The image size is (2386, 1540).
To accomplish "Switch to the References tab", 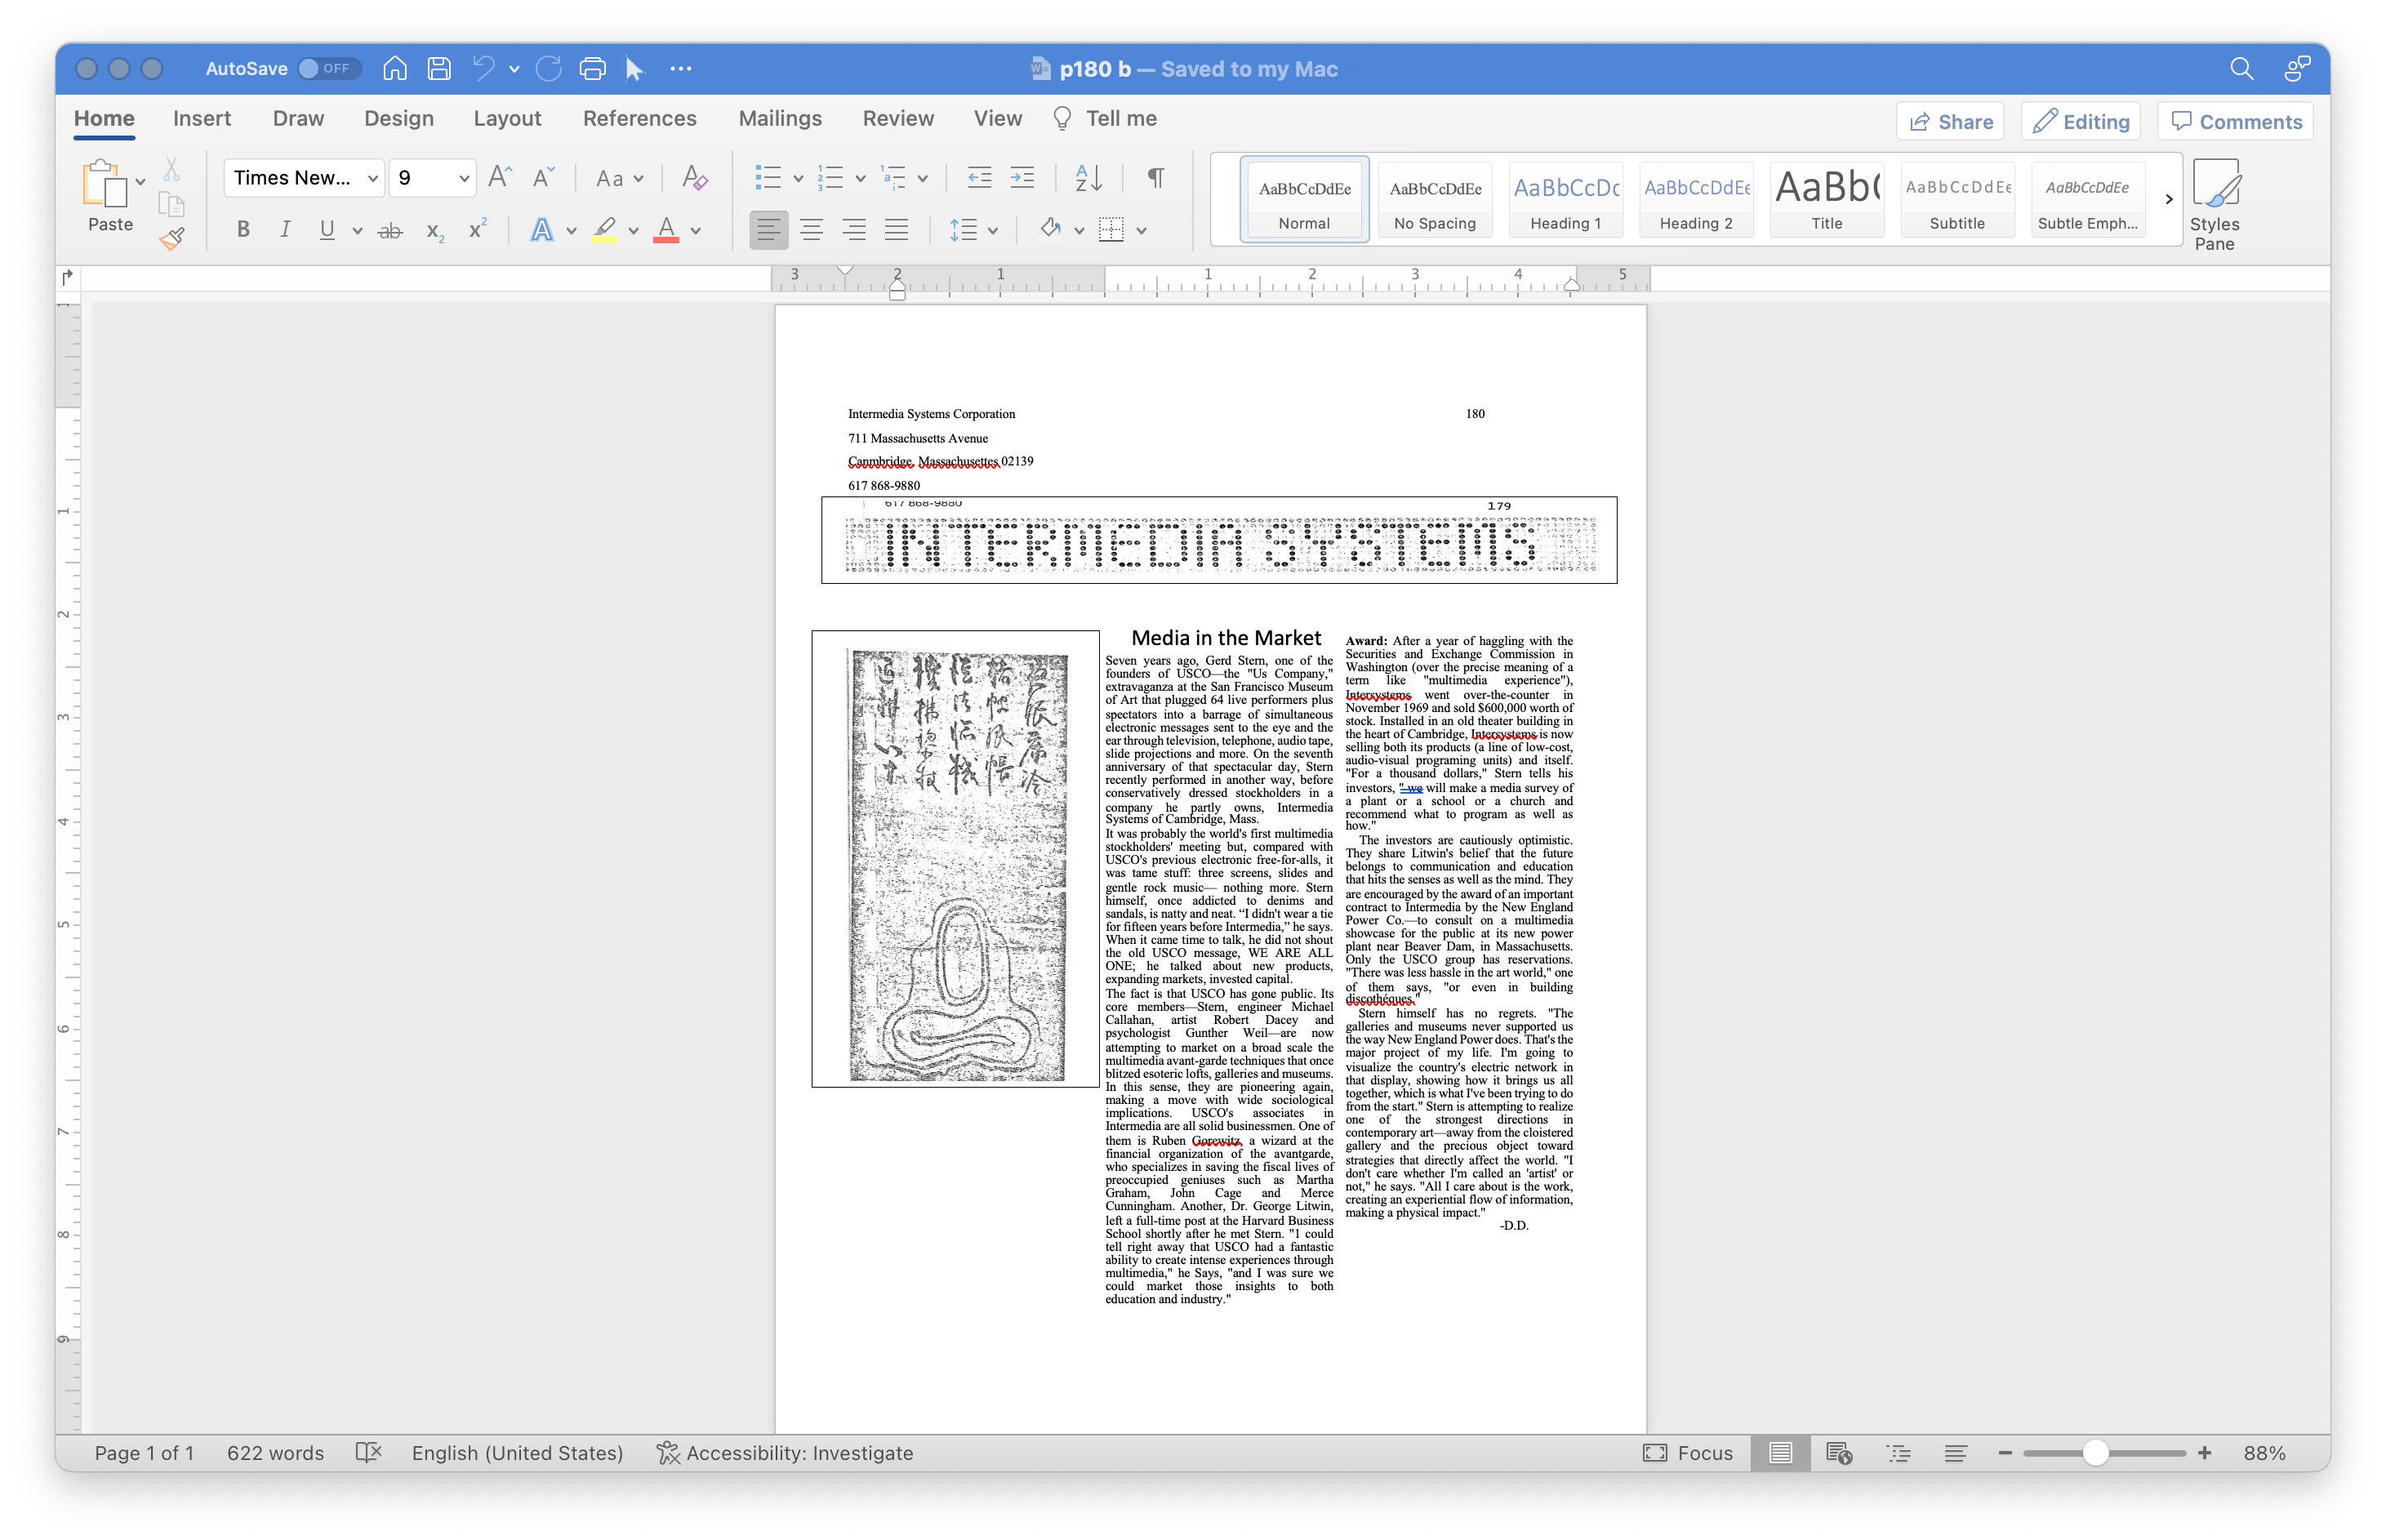I will [639, 118].
